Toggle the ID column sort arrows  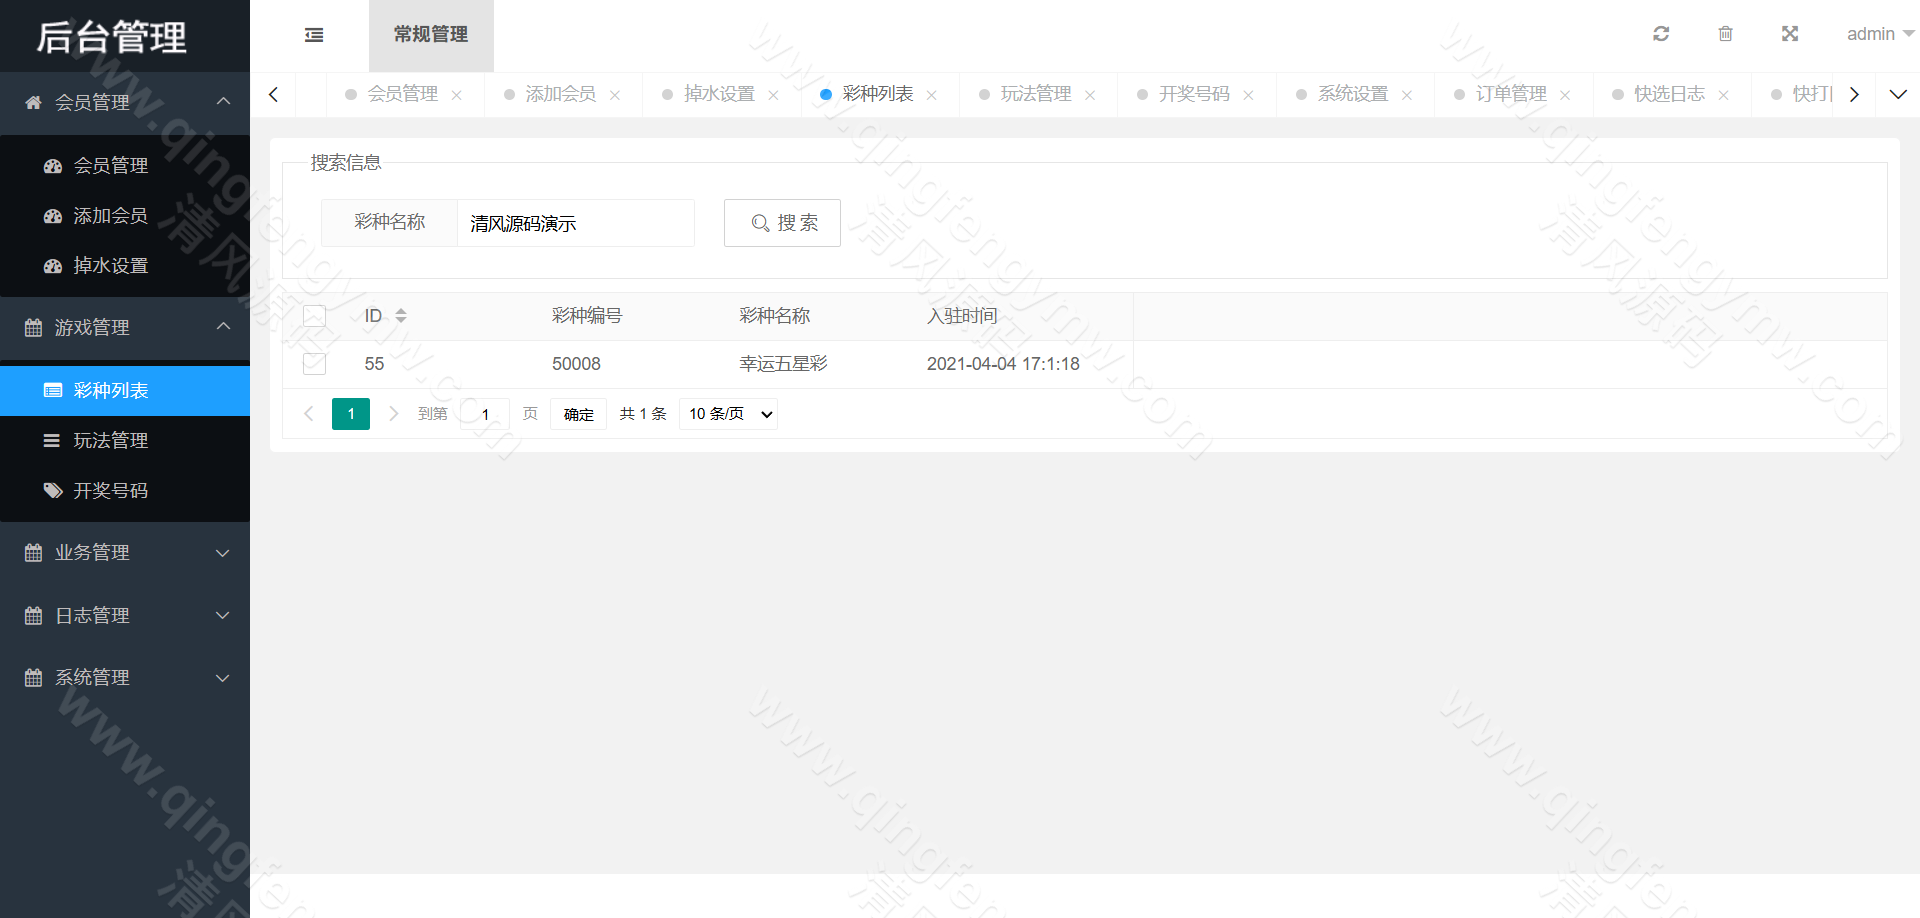pos(400,315)
